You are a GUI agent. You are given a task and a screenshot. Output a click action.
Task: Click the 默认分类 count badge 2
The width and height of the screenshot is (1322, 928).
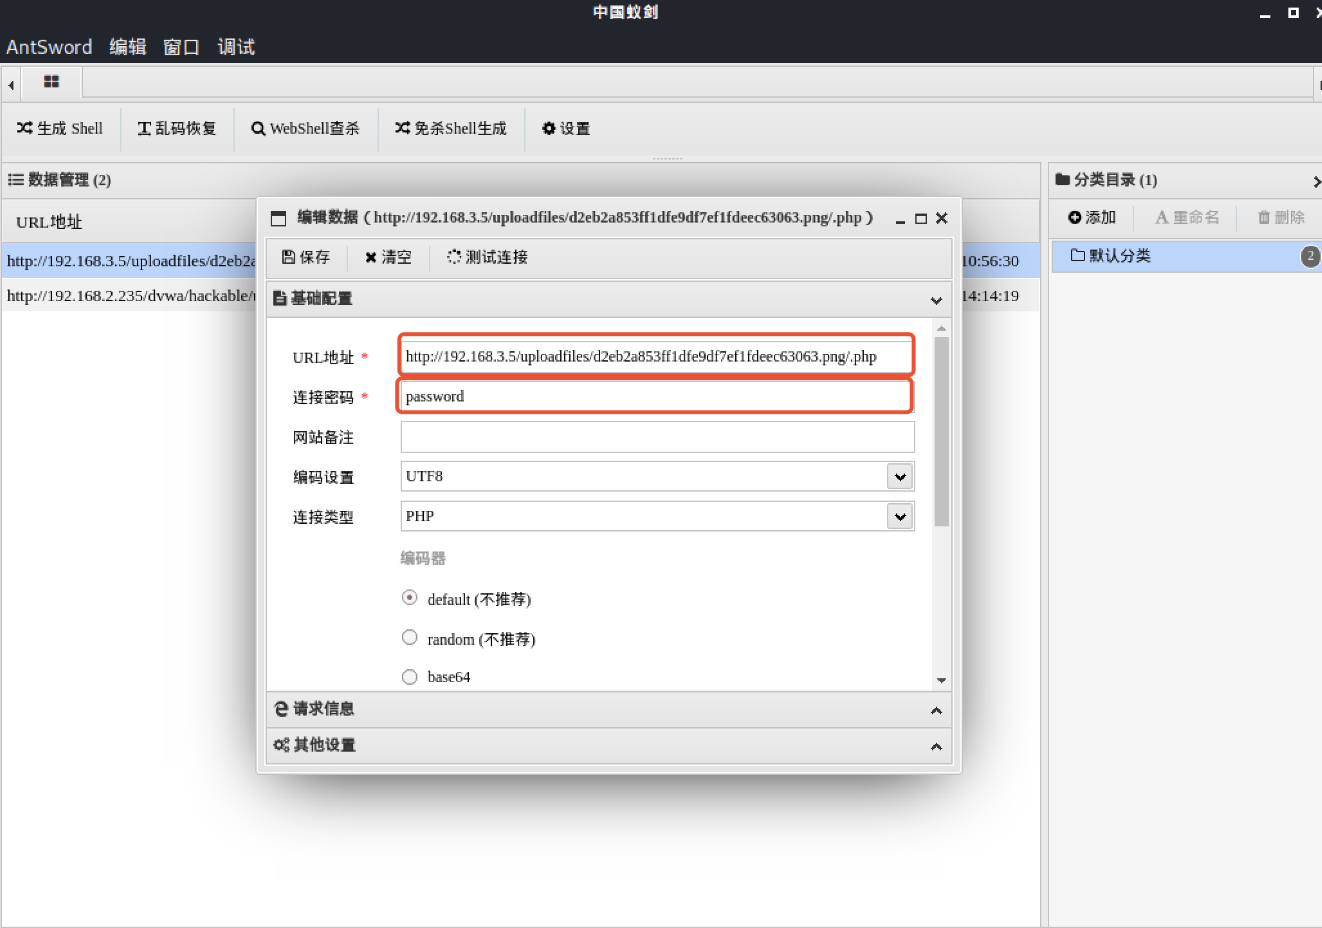click(x=1310, y=256)
